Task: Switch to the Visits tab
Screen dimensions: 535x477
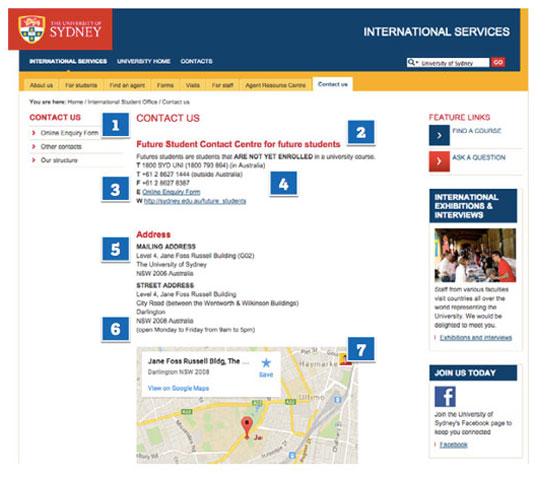Action: point(193,85)
